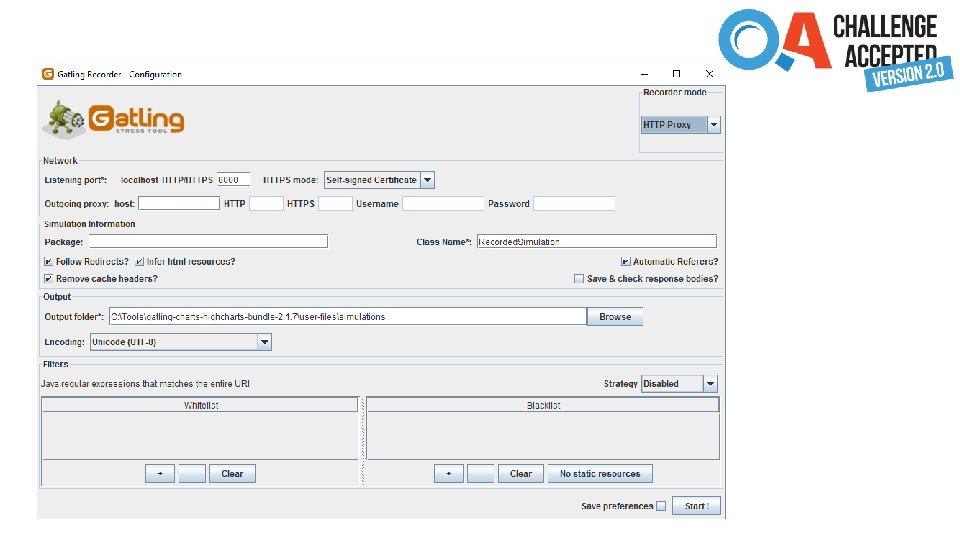Click the Outgoing proxy HTTP port field

pyautogui.click(x=266, y=203)
